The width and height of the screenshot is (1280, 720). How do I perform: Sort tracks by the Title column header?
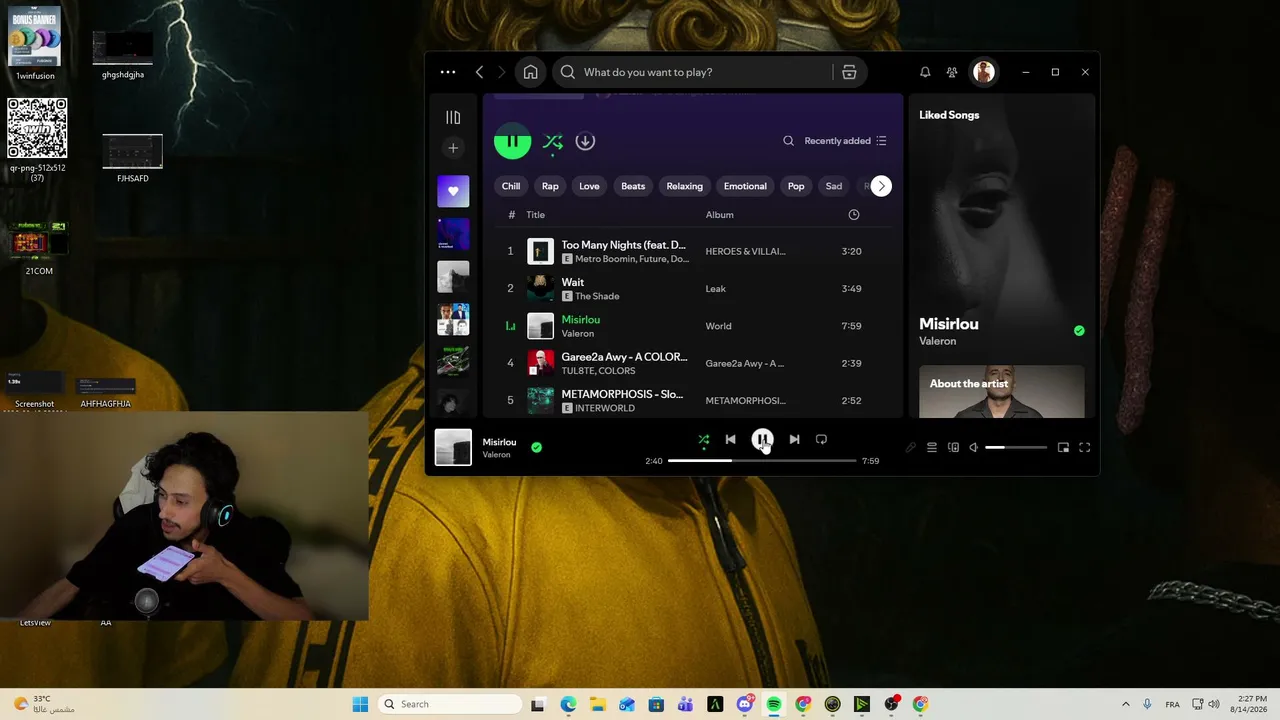click(x=535, y=215)
